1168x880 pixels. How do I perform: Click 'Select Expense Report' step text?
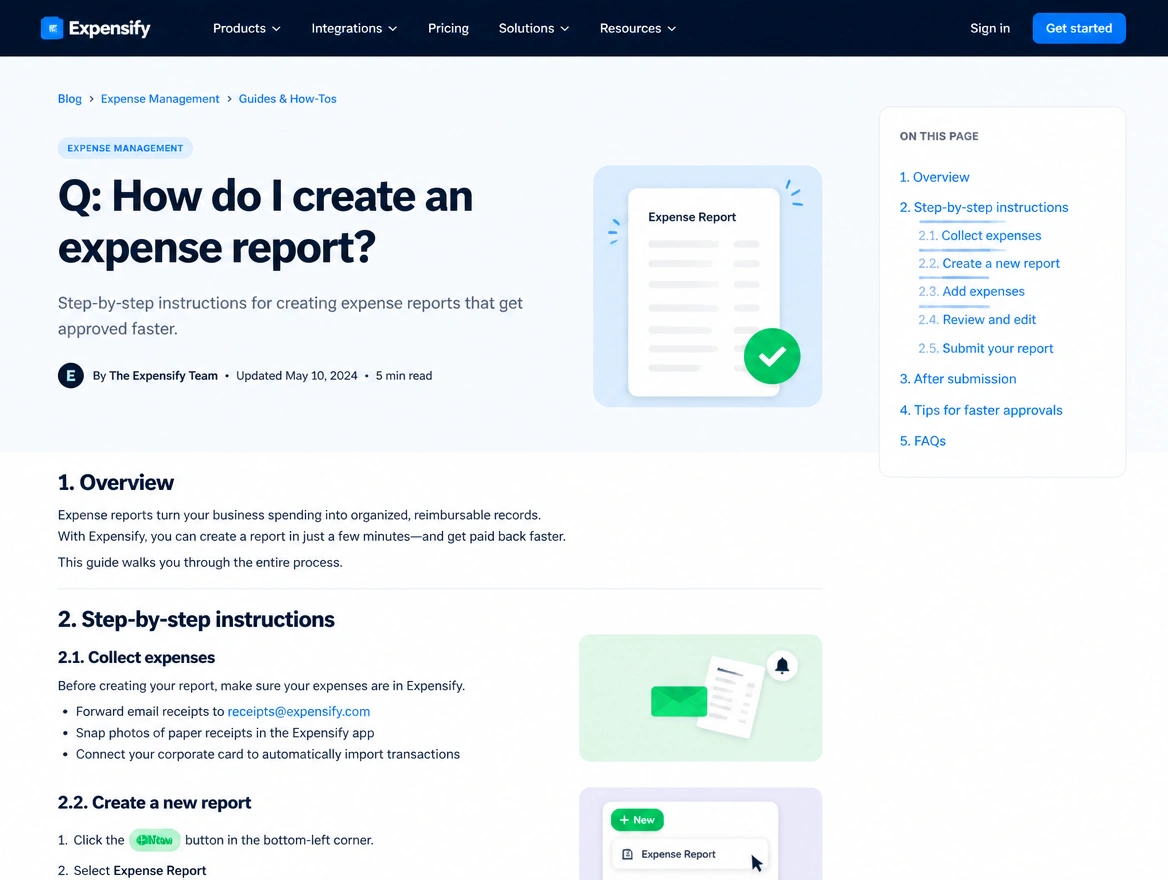pos(140,870)
